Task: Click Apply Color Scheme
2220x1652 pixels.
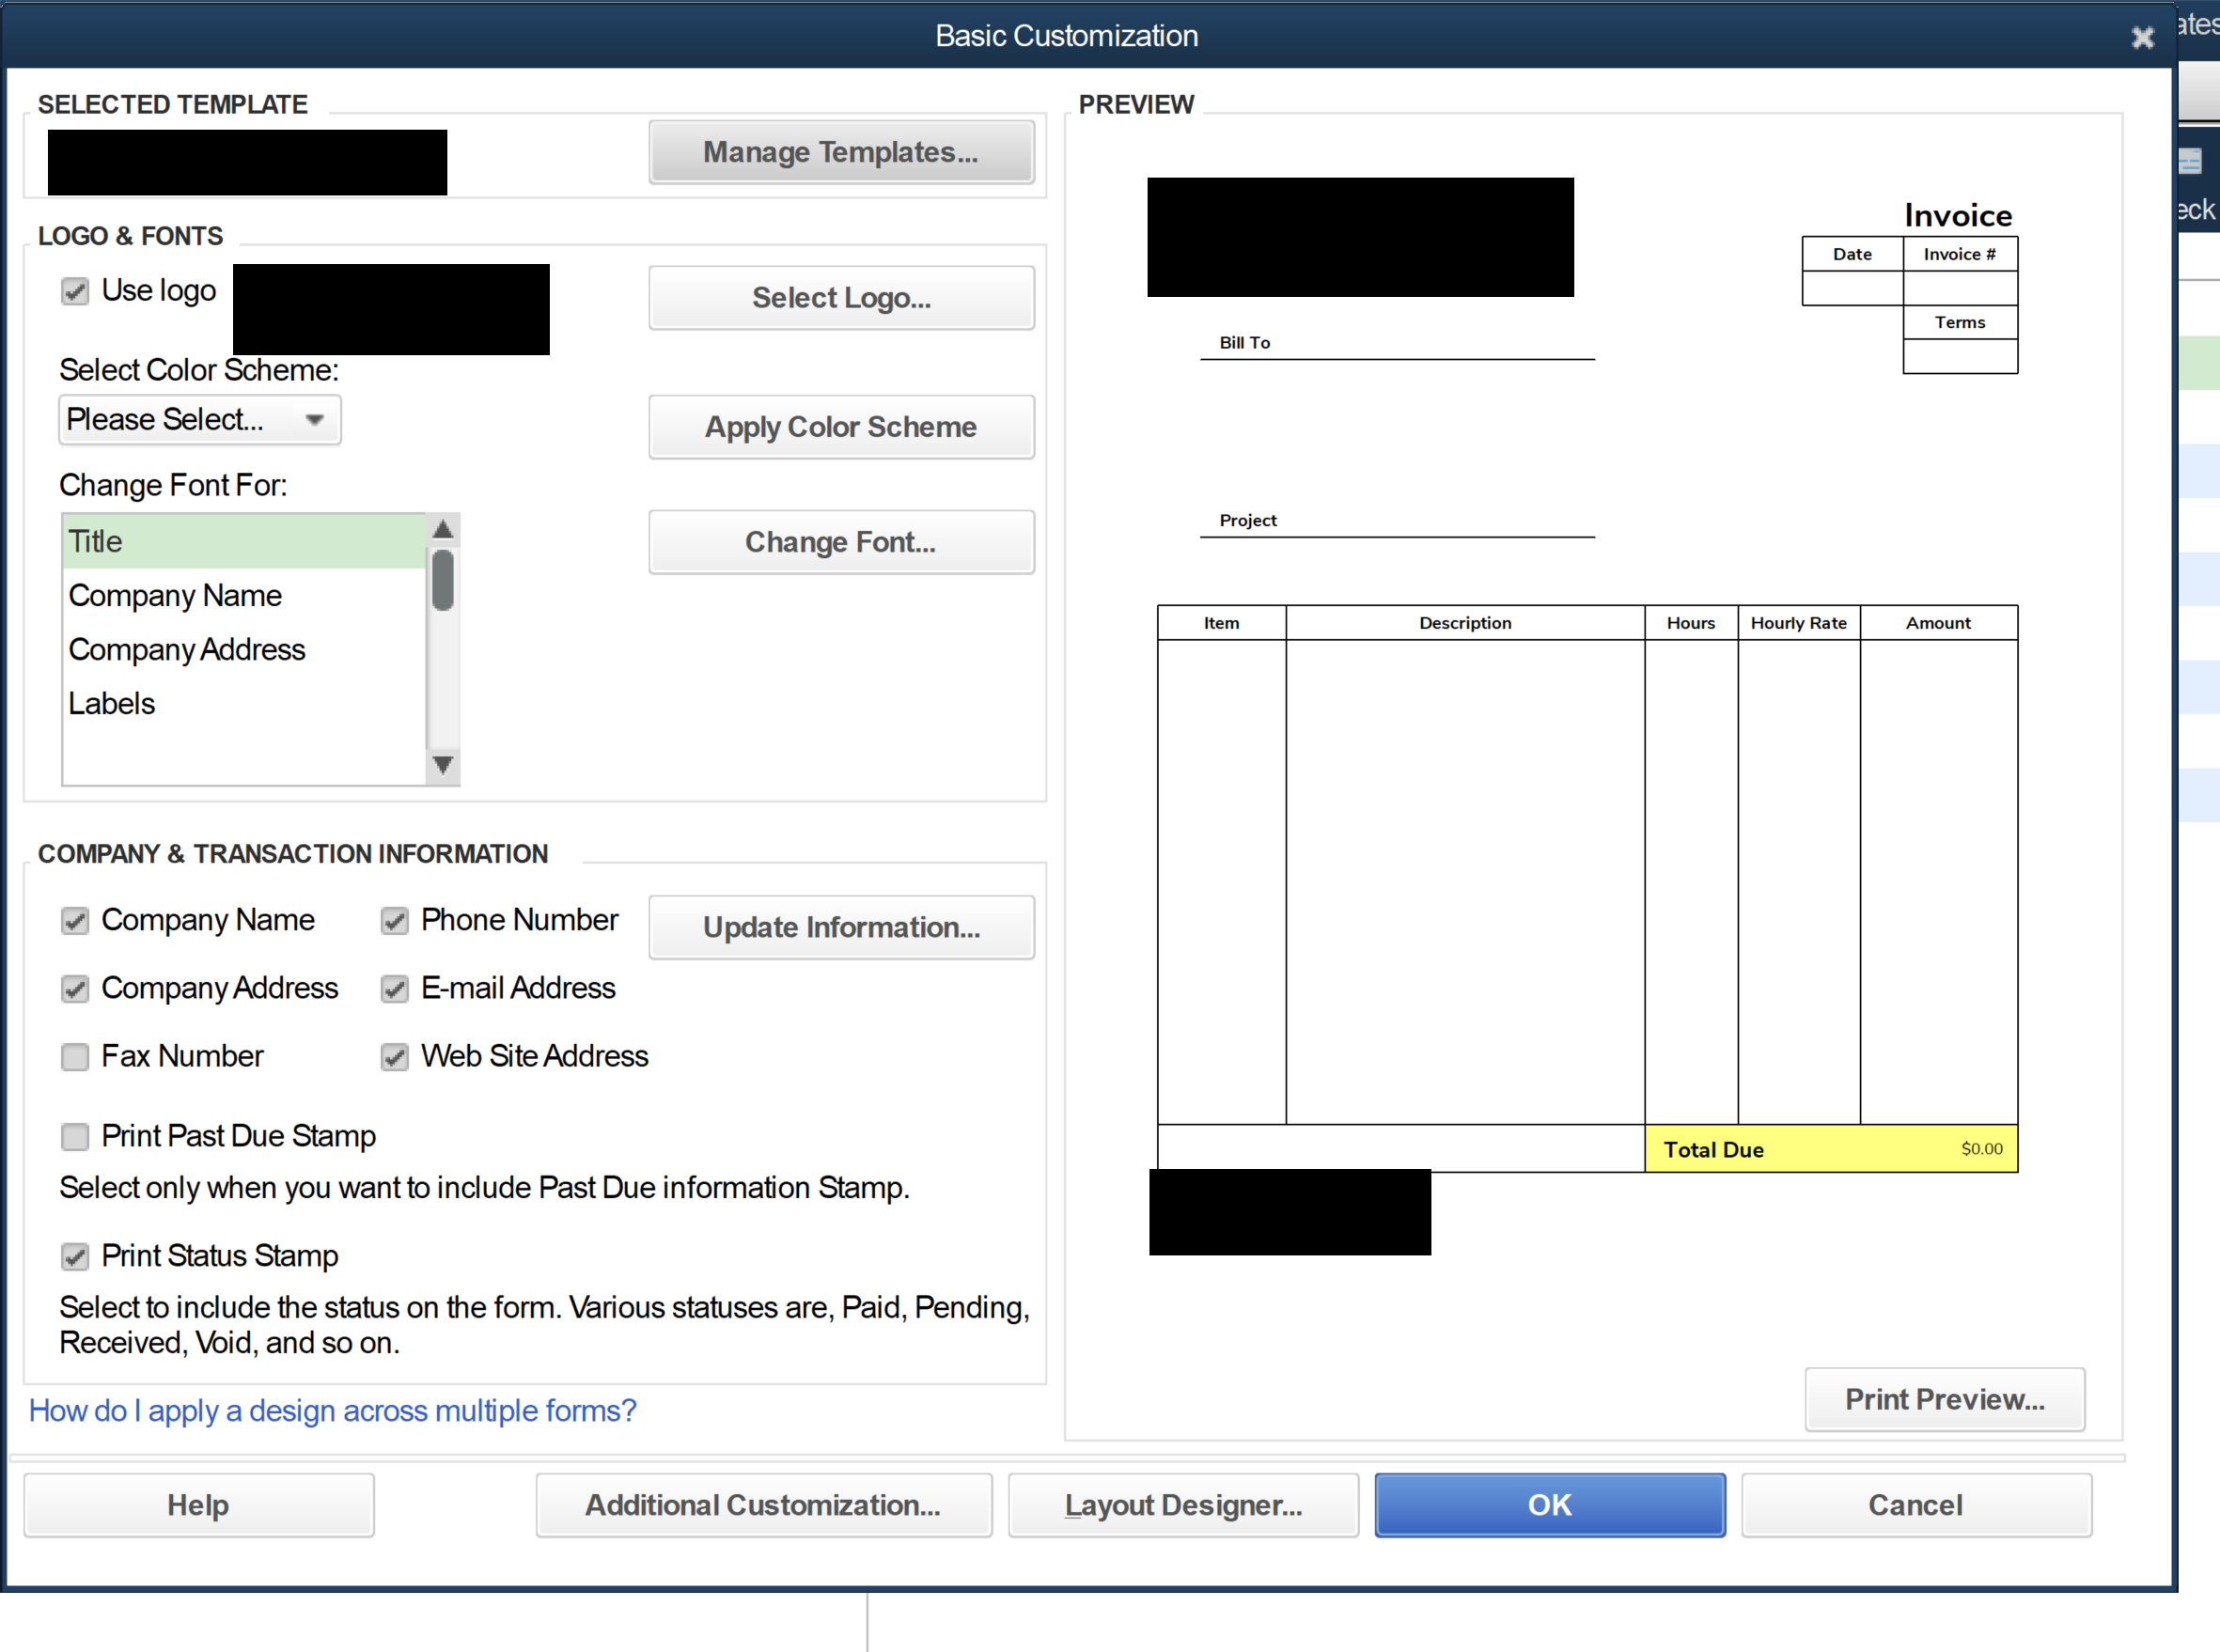Action: click(x=841, y=427)
